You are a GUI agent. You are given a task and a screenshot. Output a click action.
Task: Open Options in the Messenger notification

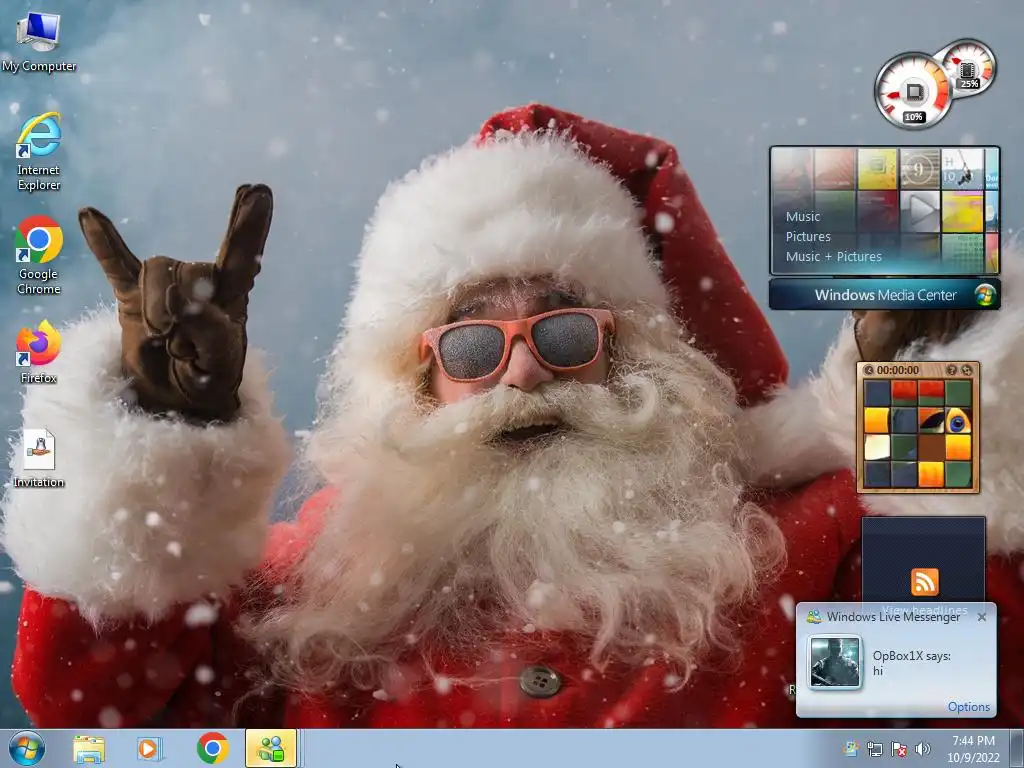point(968,707)
